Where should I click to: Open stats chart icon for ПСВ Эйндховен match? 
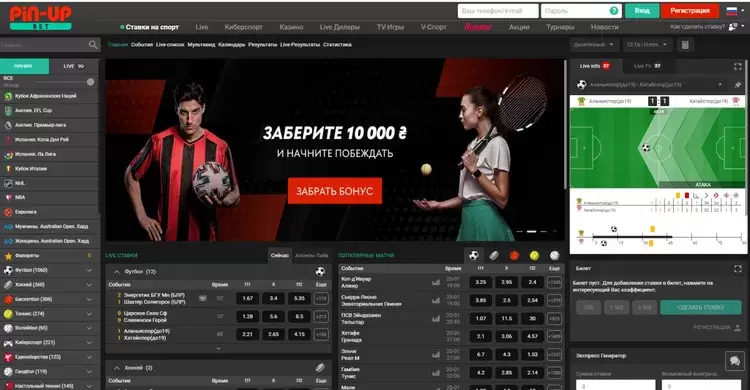click(436, 319)
